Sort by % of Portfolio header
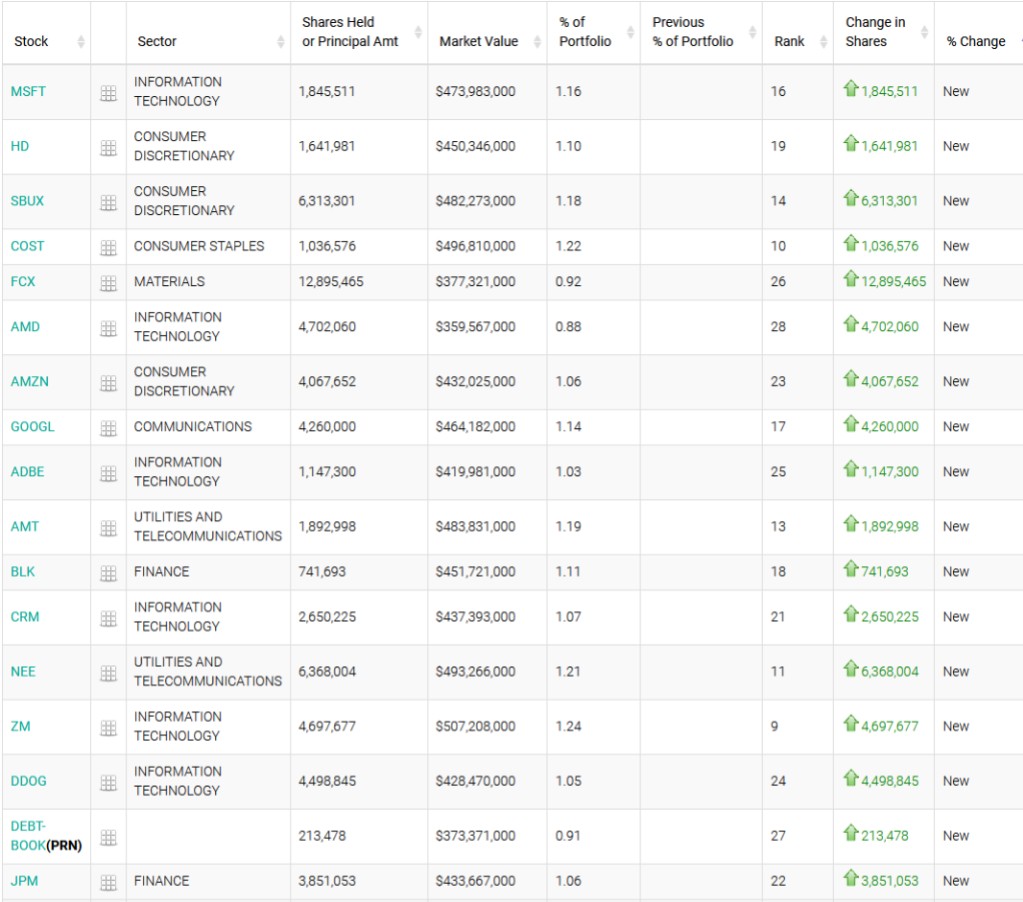The image size is (1023, 902). point(585,32)
